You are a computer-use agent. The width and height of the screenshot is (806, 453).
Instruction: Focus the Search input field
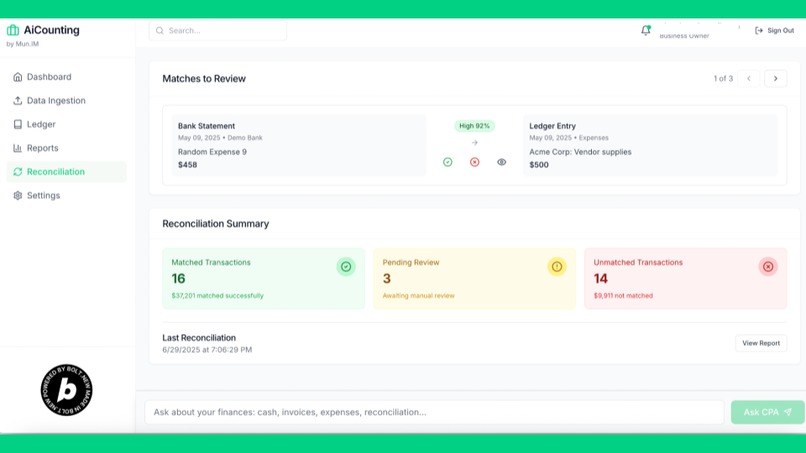(x=218, y=31)
